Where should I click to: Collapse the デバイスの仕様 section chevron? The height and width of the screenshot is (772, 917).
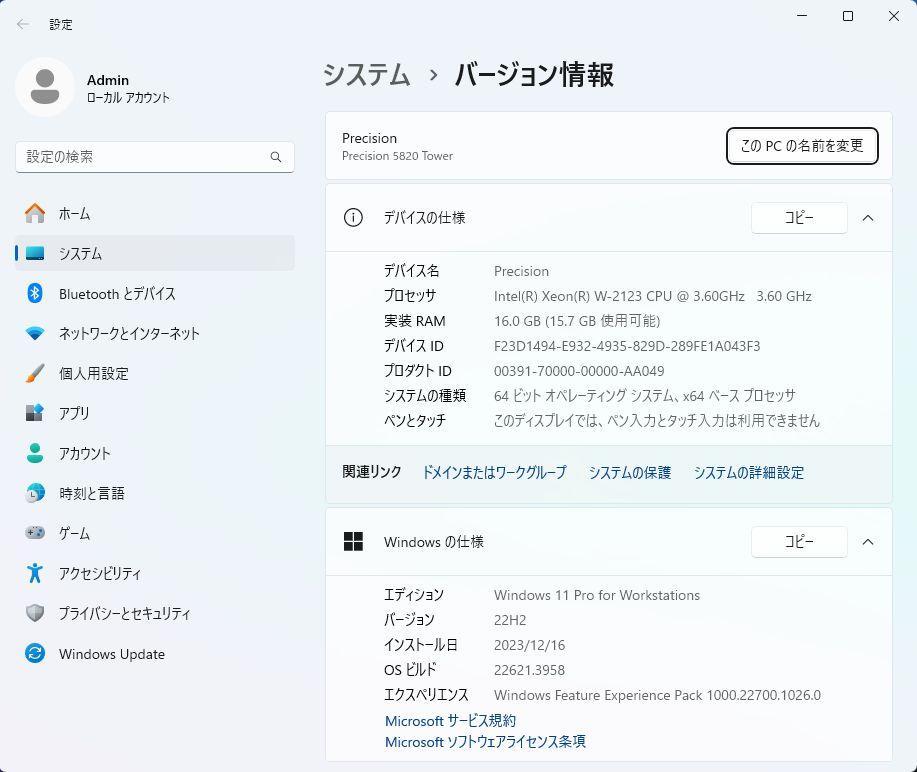(x=868, y=218)
